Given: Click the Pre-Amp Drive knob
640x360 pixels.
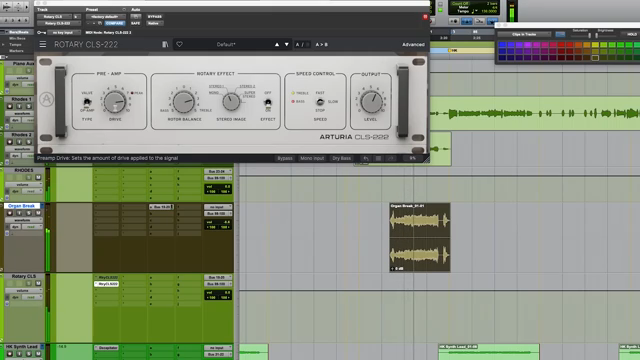Looking at the screenshot, I should click(115, 102).
